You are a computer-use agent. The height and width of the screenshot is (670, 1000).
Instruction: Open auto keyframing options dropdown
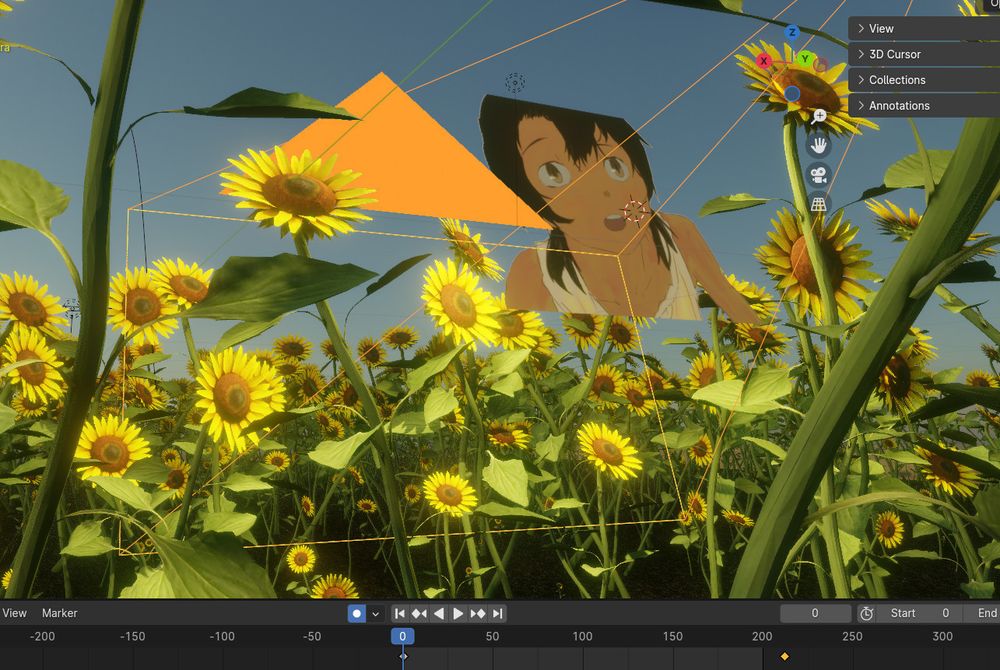pos(376,613)
